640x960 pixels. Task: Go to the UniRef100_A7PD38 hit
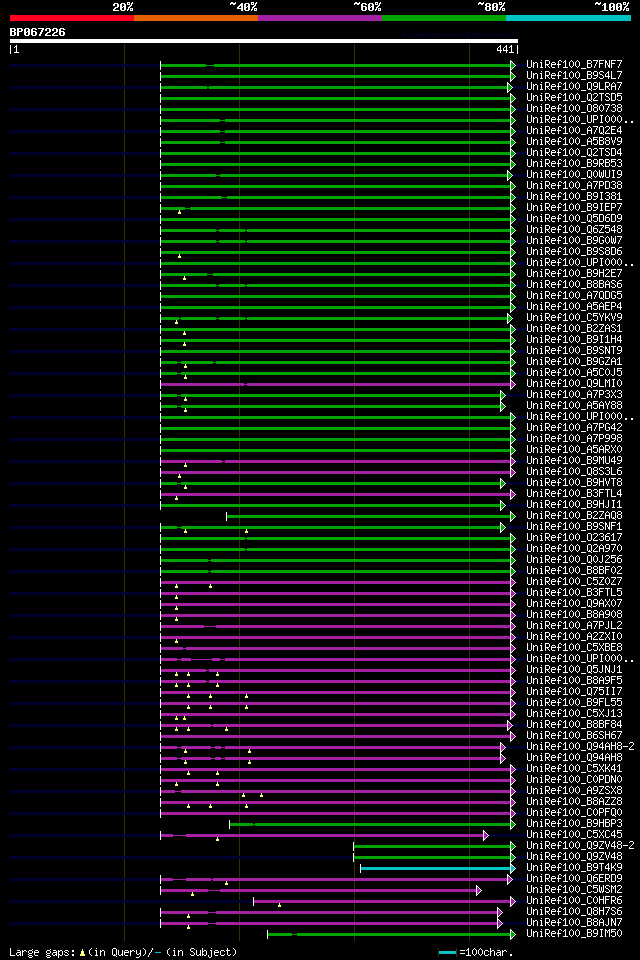click(x=574, y=186)
